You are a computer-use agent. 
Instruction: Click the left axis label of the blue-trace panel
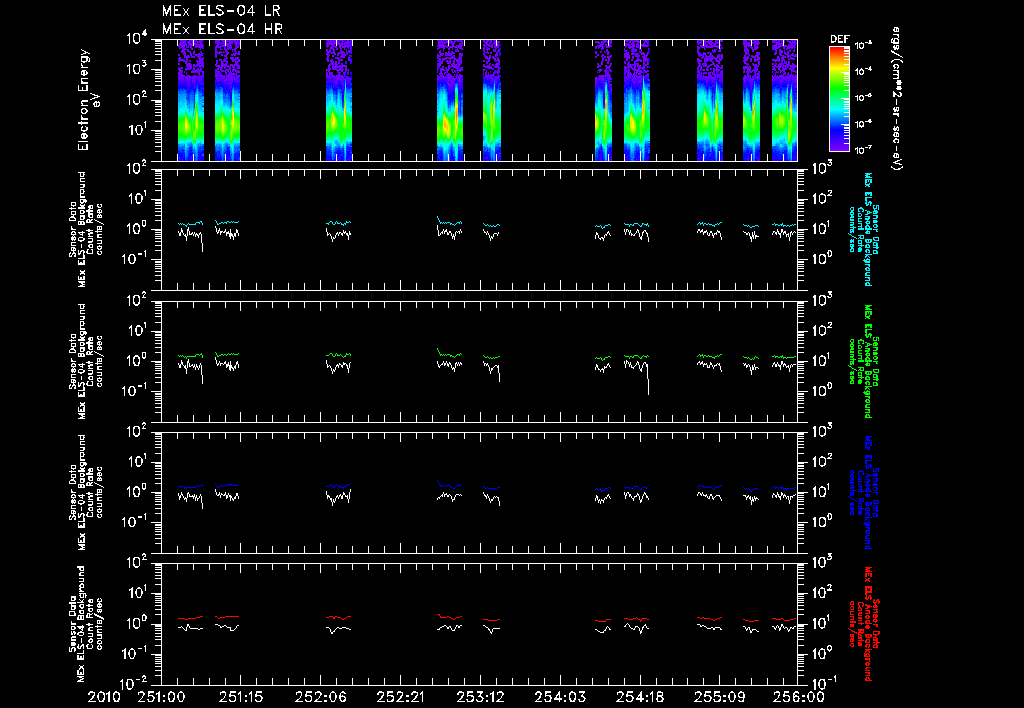[x=86, y=492]
